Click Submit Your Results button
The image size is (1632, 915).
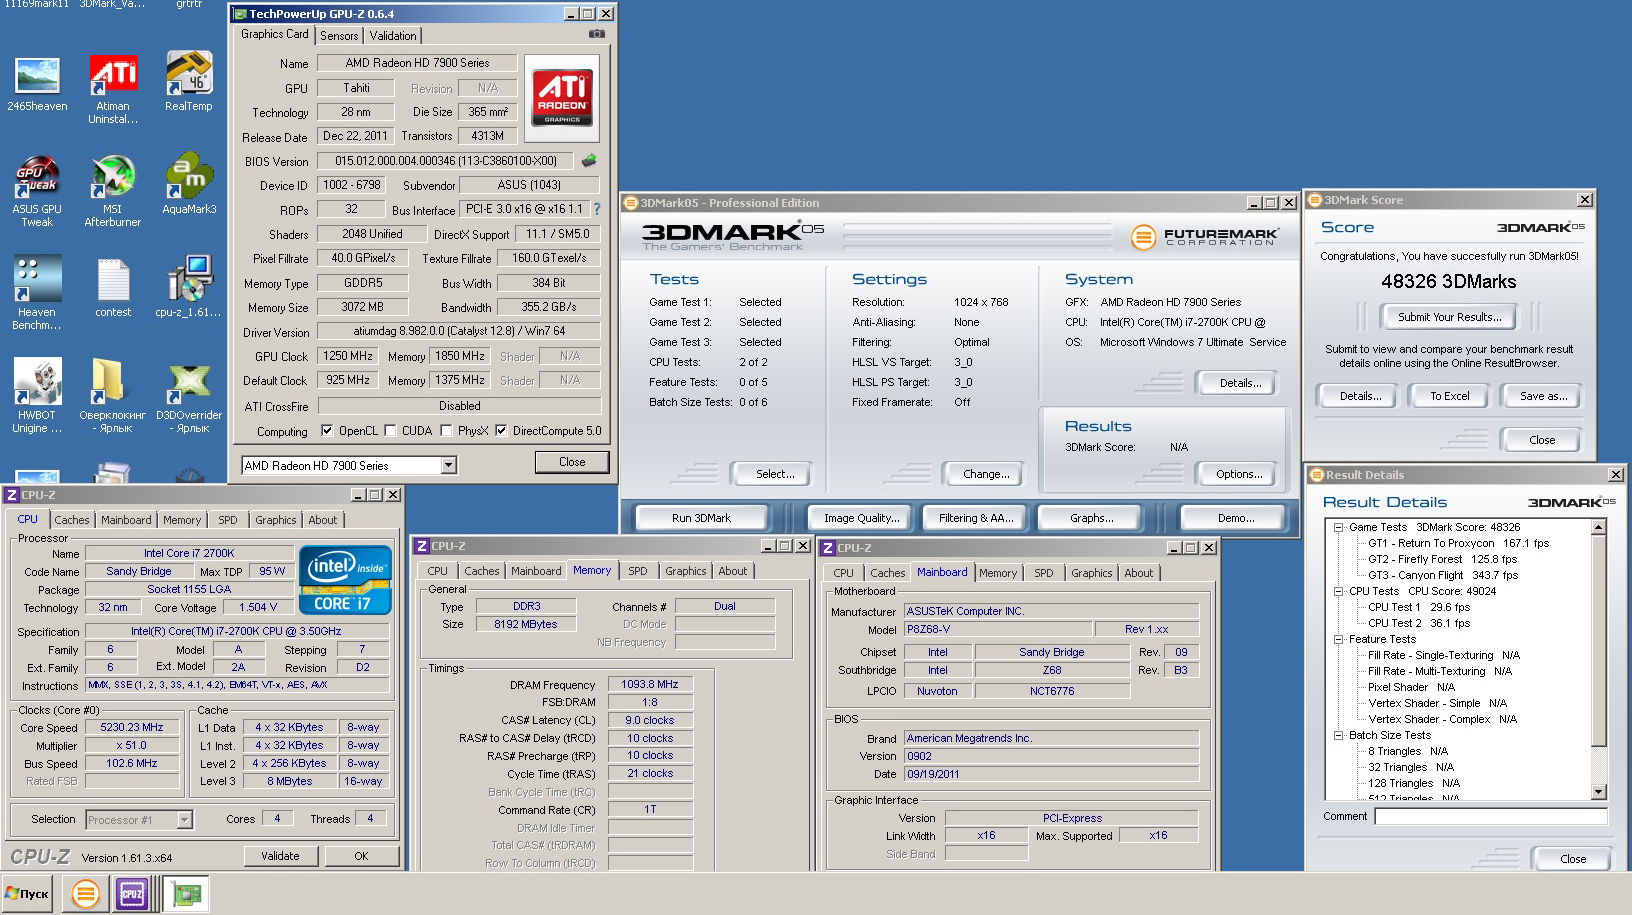tap(1450, 317)
